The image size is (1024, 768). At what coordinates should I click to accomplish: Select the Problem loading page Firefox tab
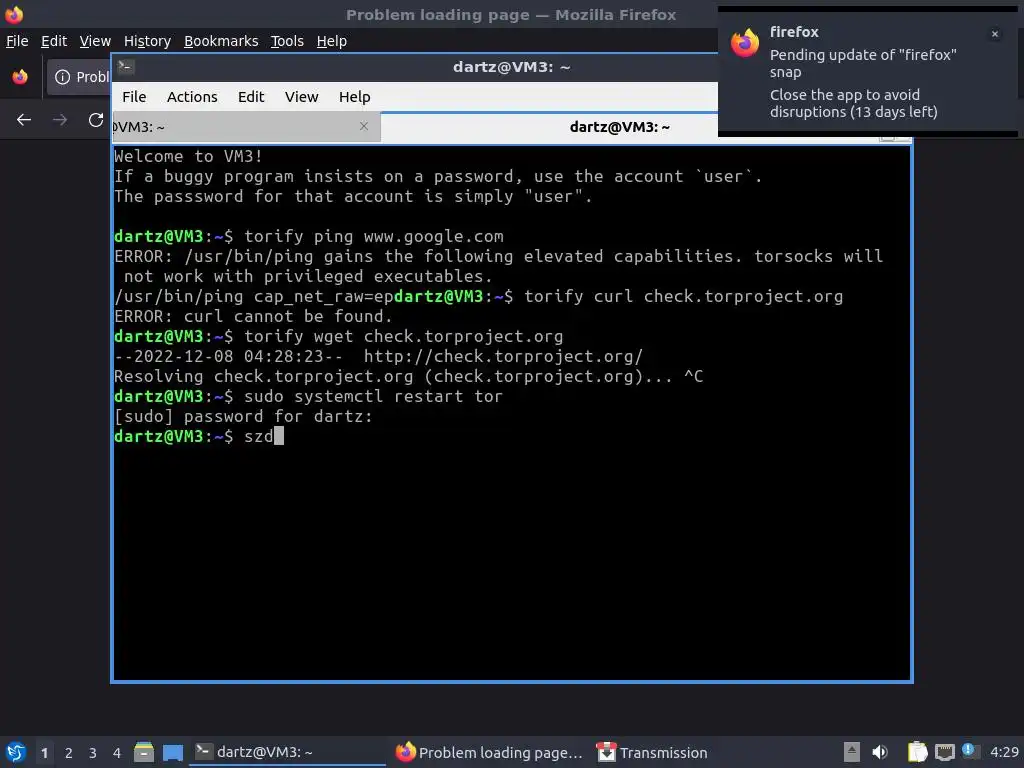tap(79, 77)
